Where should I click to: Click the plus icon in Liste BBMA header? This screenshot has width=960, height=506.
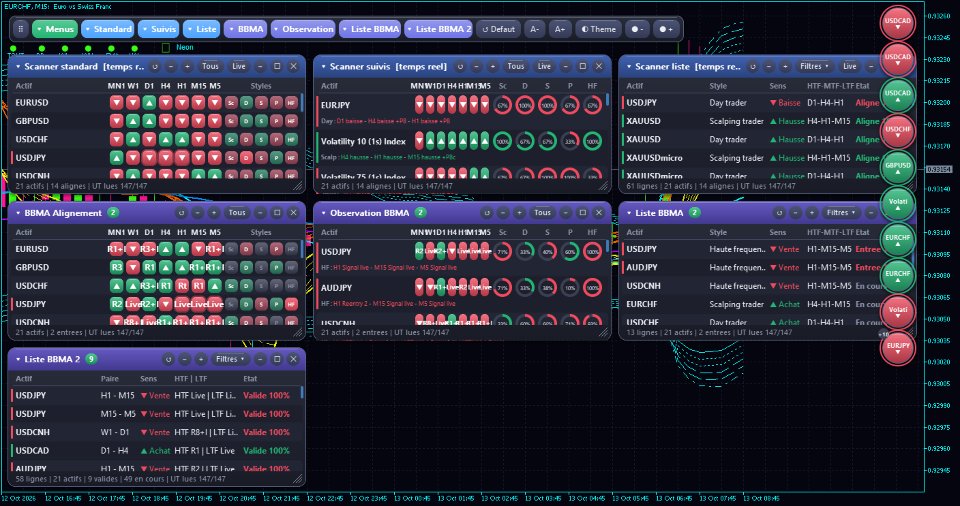coord(812,213)
